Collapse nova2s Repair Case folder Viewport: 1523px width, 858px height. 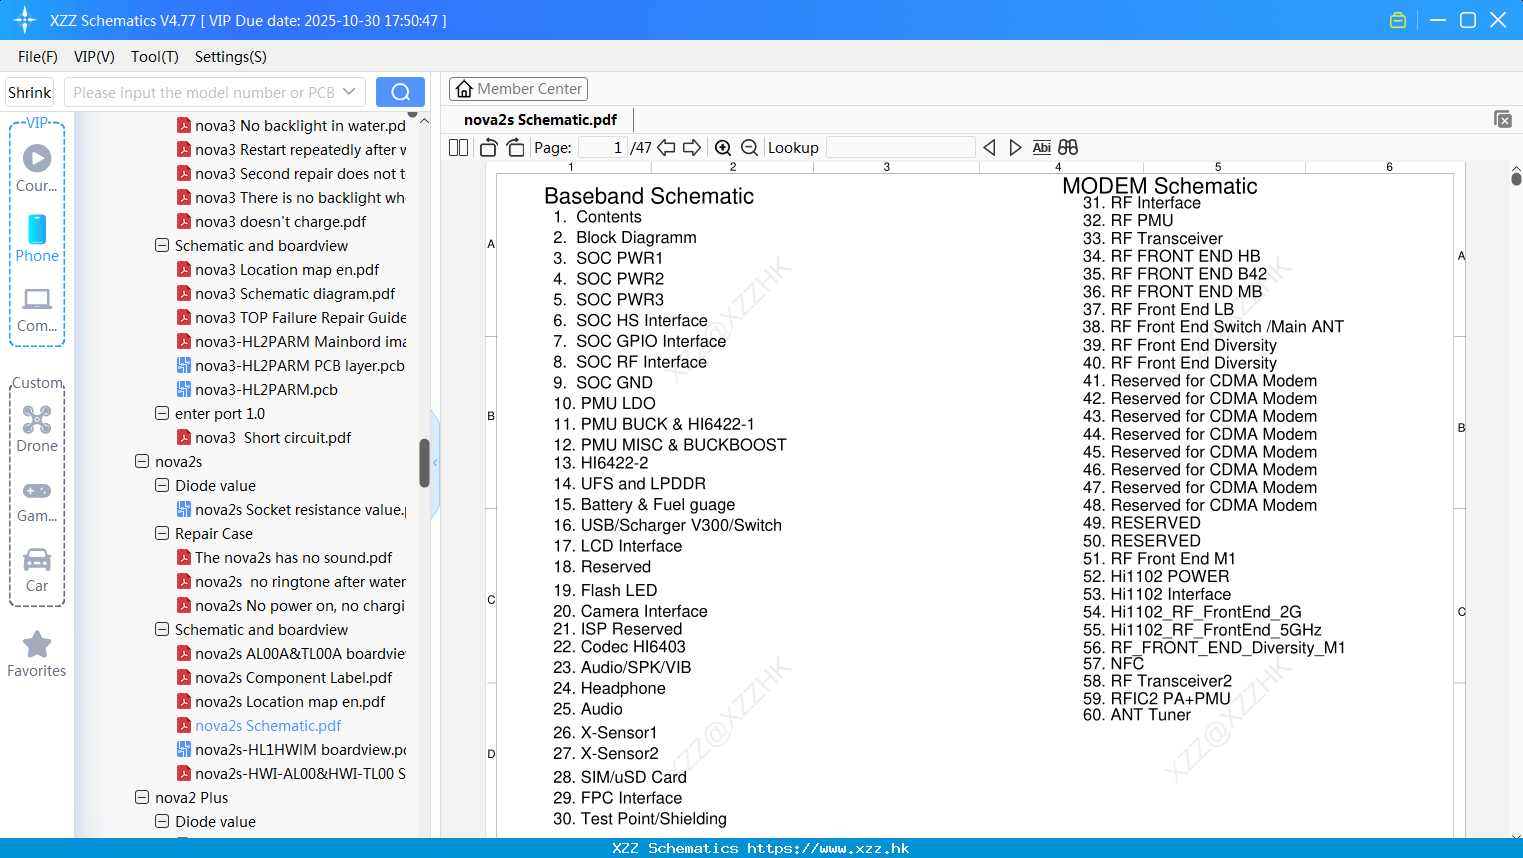click(162, 533)
